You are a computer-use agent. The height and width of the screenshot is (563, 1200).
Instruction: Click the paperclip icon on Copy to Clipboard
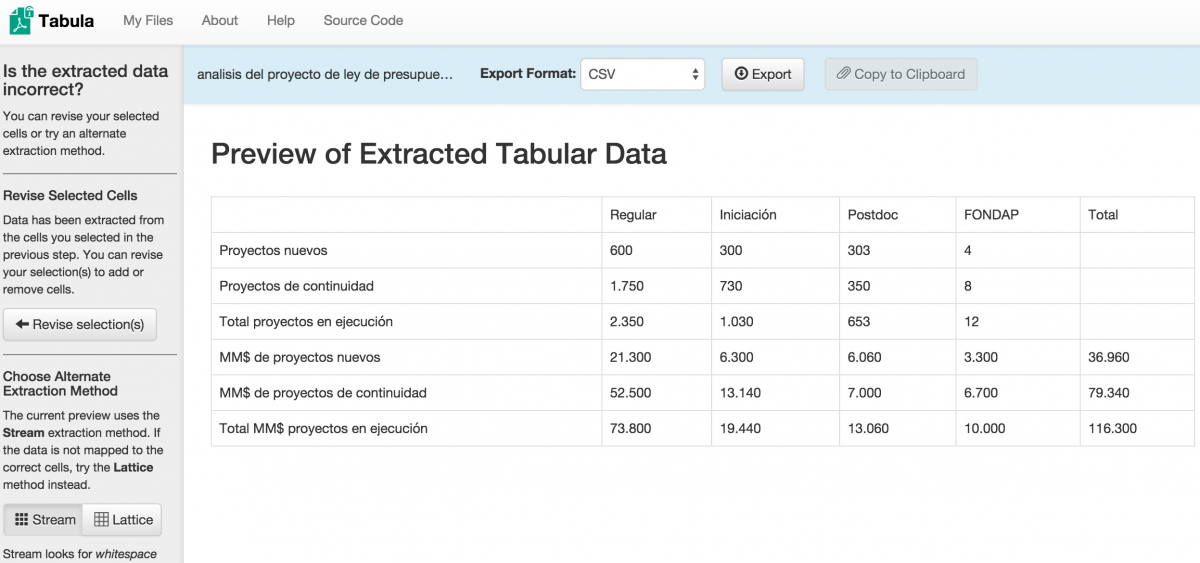click(x=843, y=74)
